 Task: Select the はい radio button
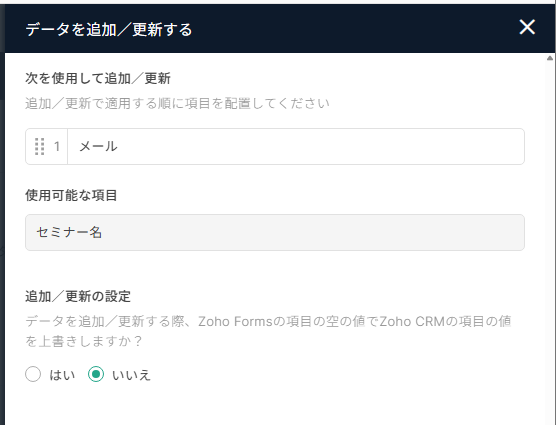tap(33, 374)
